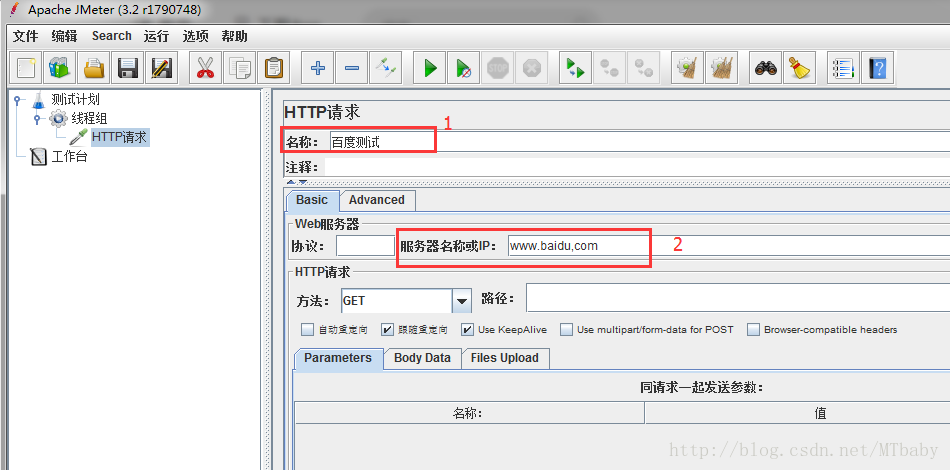Click the Clear All double-broom icon
This screenshot has height=470, width=950.
[x=721, y=67]
